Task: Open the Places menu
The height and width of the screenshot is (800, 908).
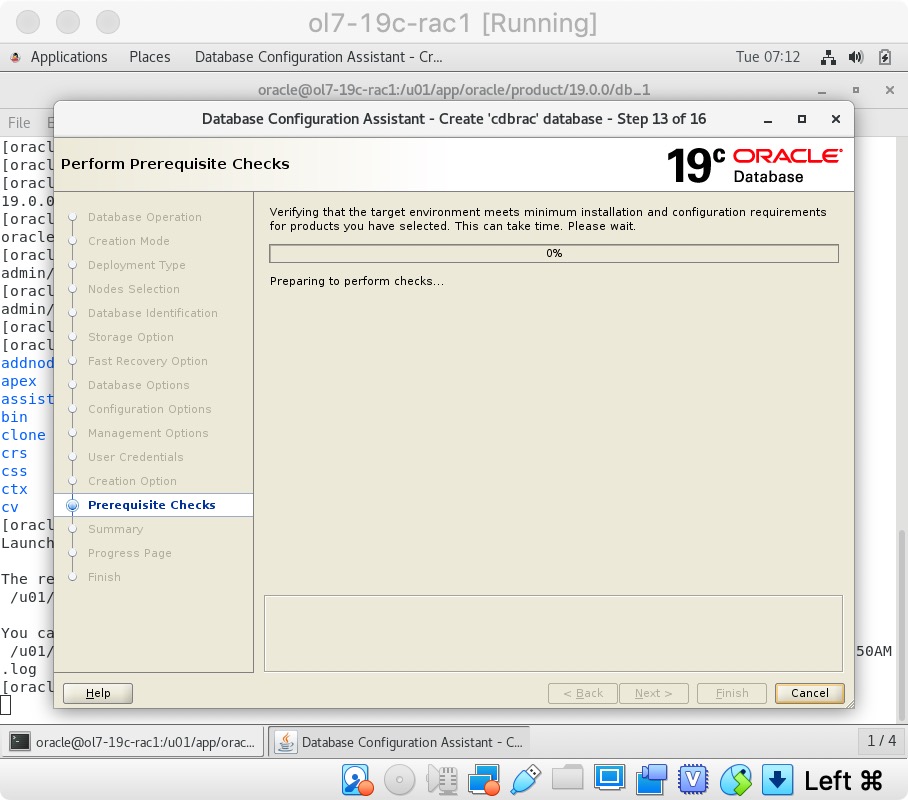Action: coord(149,57)
